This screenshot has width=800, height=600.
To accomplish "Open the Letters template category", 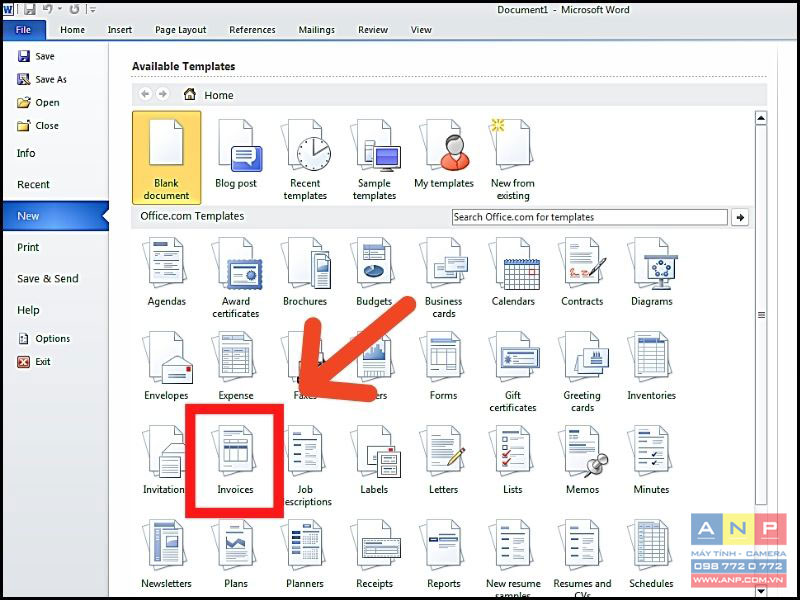I will click(x=443, y=461).
